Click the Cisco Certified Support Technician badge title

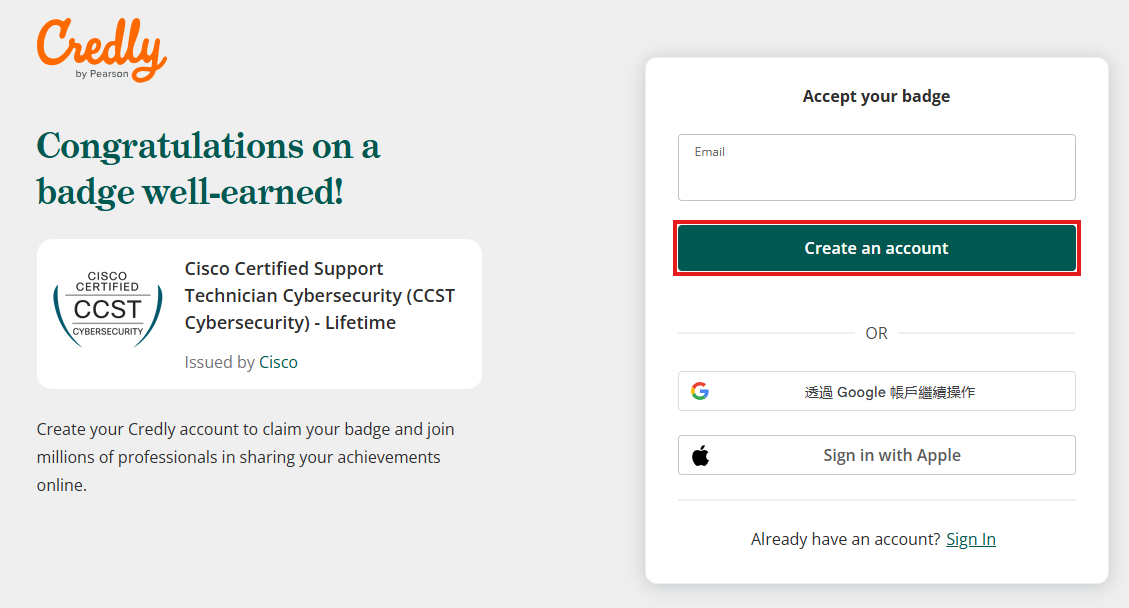pyautogui.click(x=319, y=296)
